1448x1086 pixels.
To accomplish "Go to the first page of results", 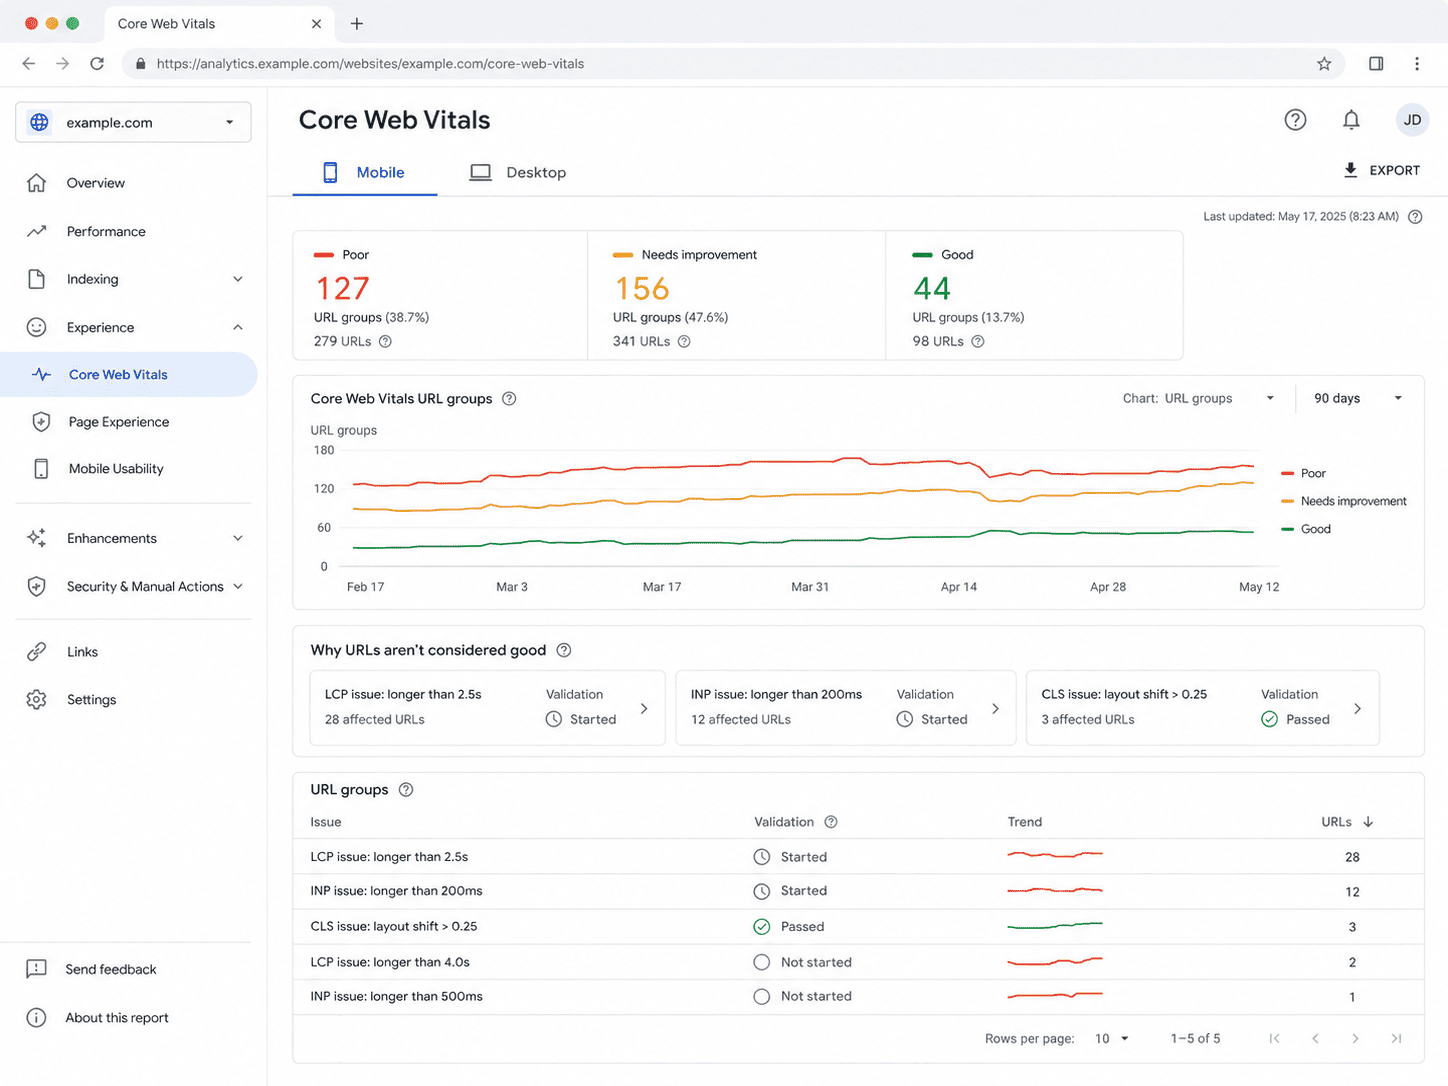I will point(1274,1039).
